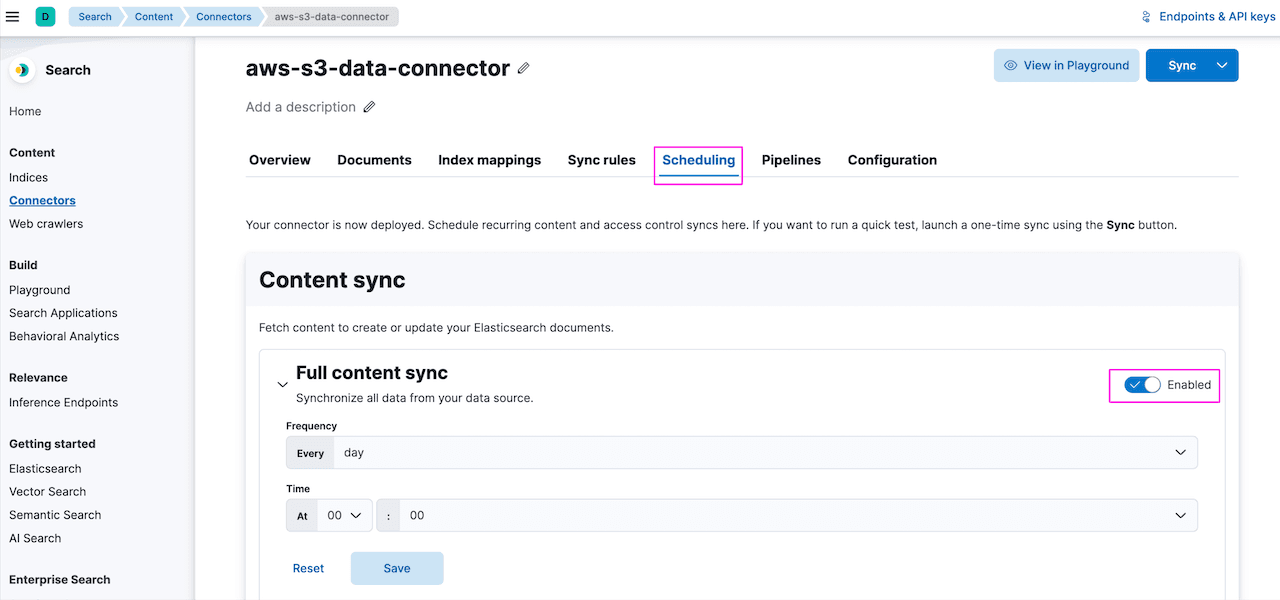Collapse the Full content sync section chevron
Image resolution: width=1280 pixels, height=600 pixels.
[x=282, y=384]
